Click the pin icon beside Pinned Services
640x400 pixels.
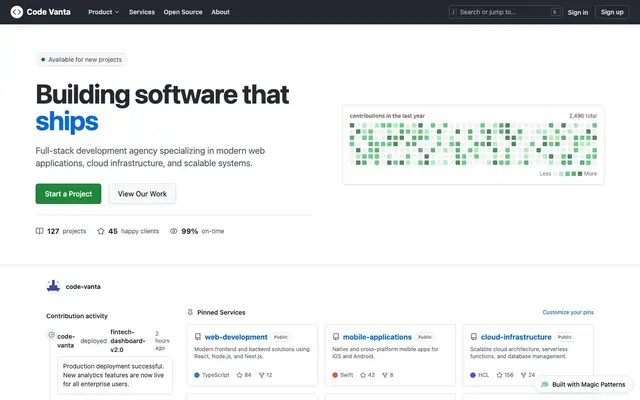point(190,312)
